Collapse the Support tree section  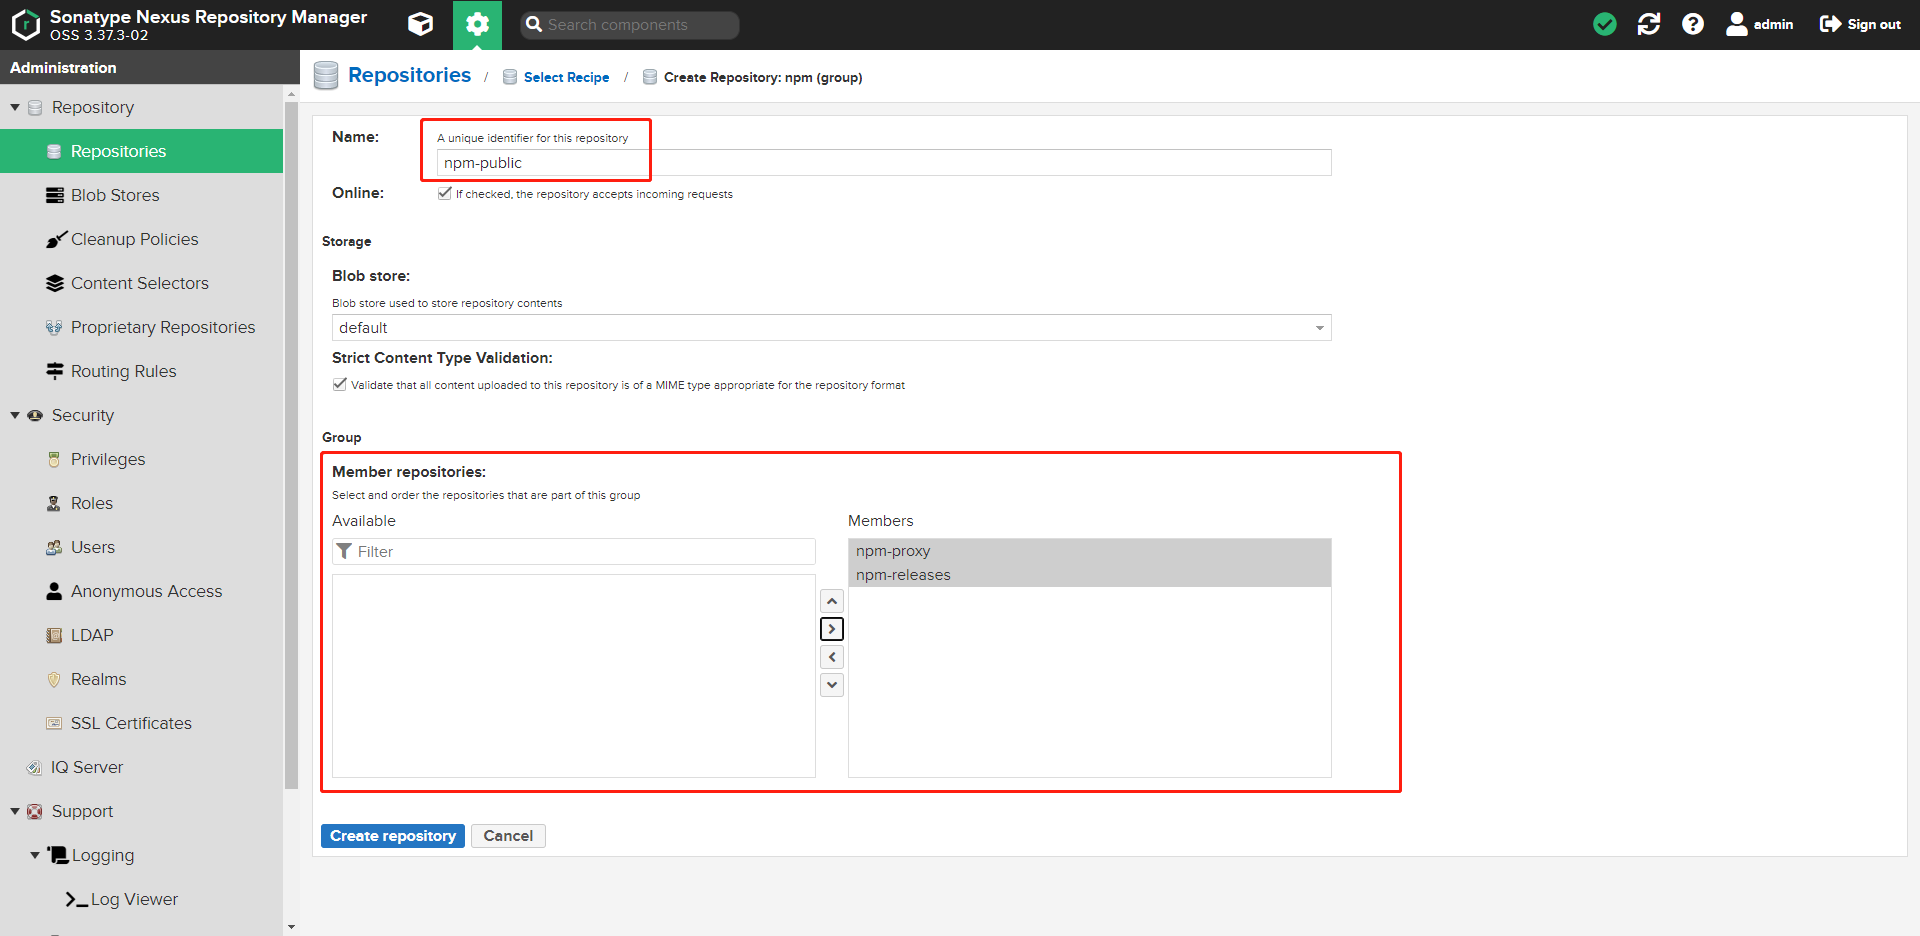(15, 811)
